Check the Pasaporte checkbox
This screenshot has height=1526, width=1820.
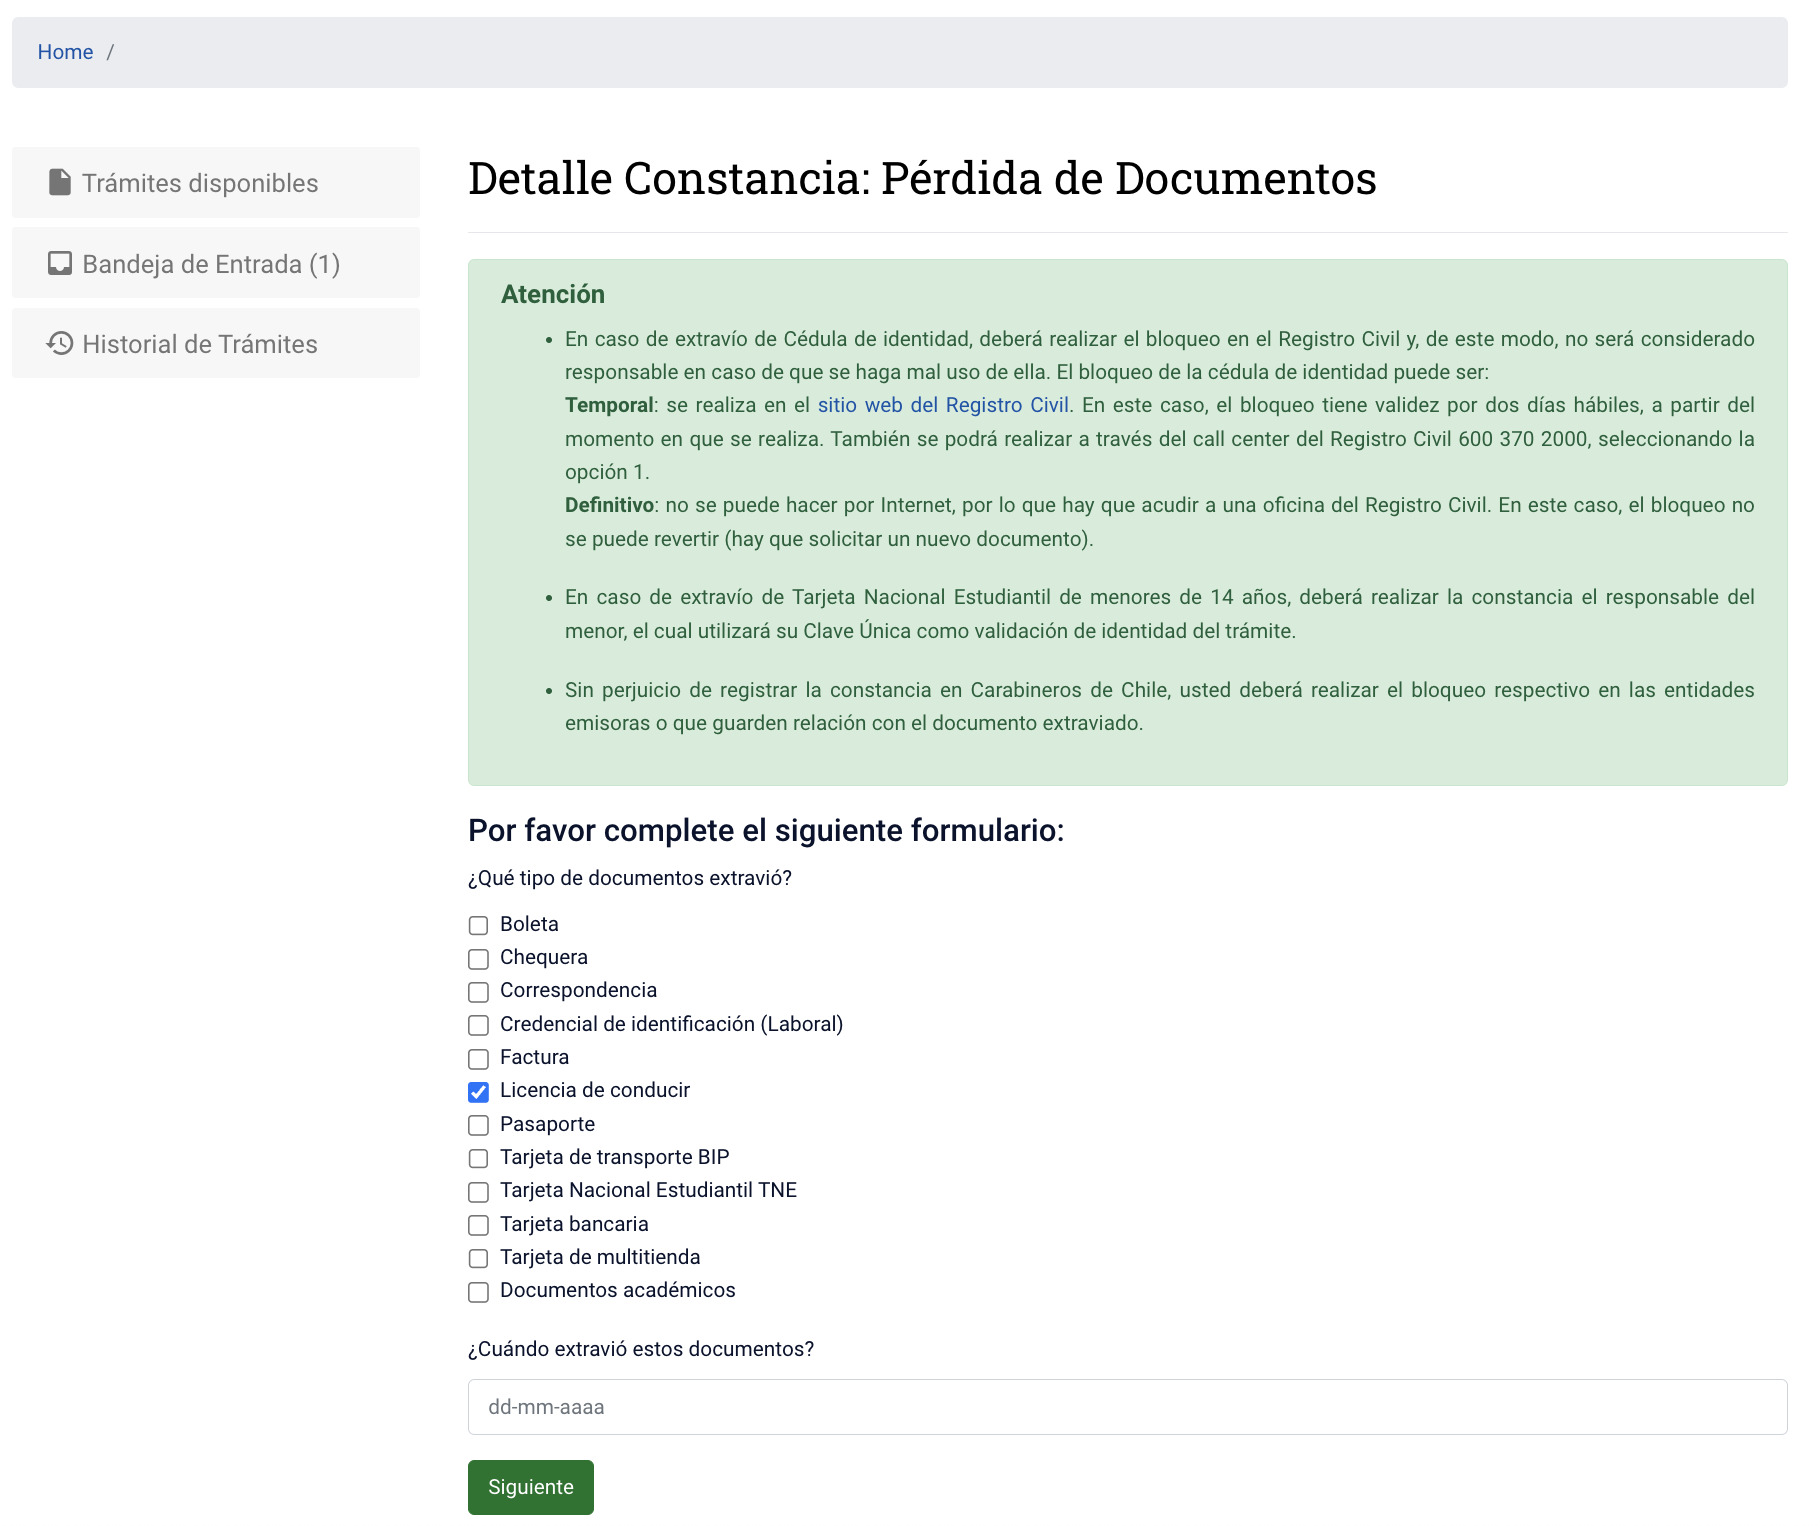tap(477, 1125)
